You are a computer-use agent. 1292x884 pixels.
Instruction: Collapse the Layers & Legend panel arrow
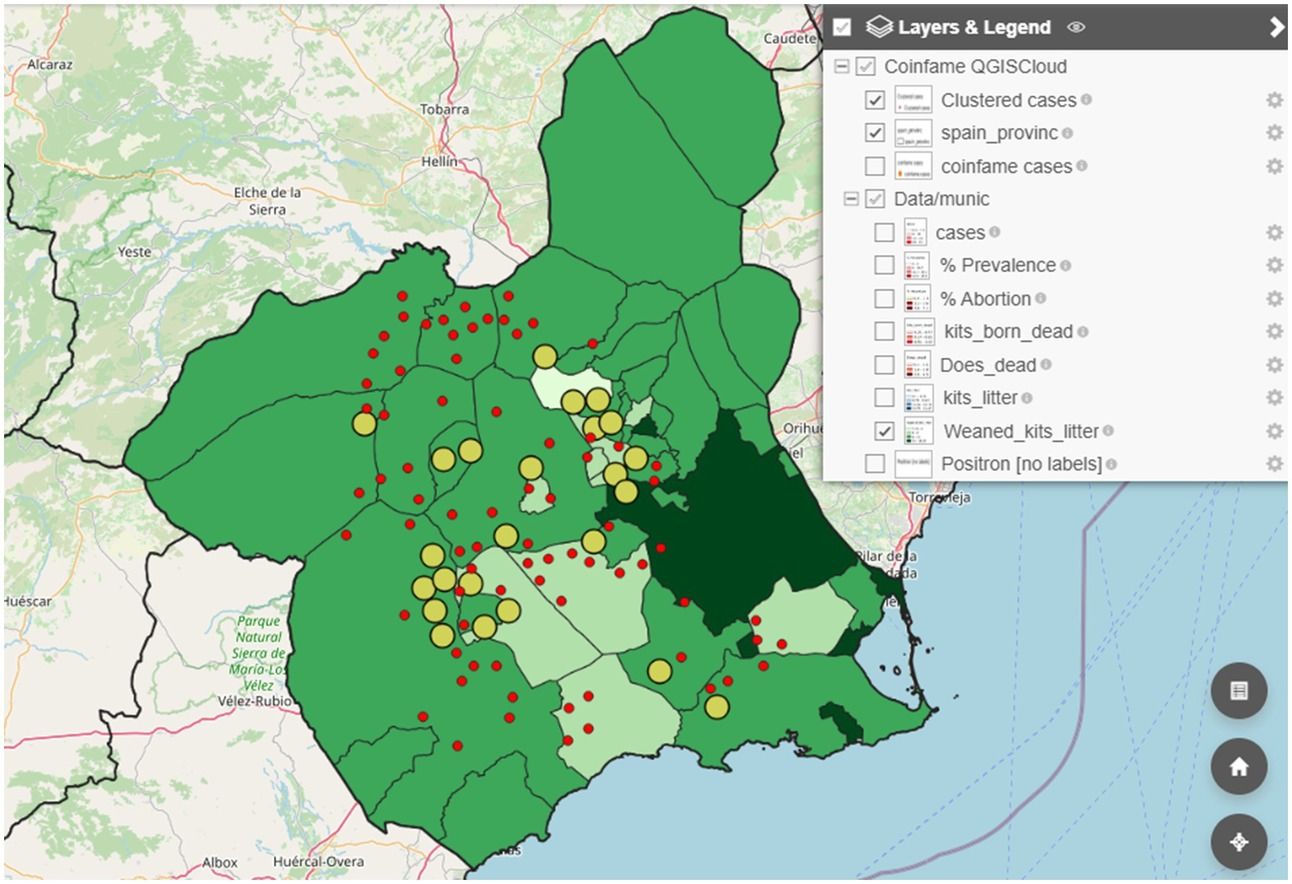[1276, 28]
